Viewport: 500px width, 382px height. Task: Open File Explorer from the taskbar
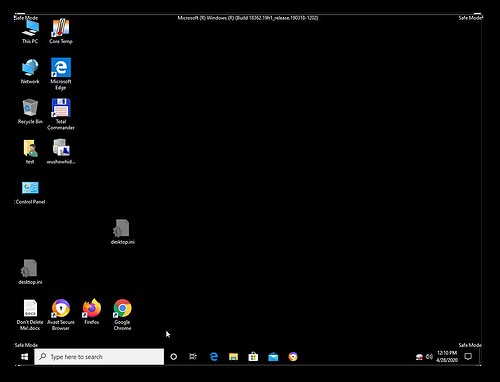(233, 357)
